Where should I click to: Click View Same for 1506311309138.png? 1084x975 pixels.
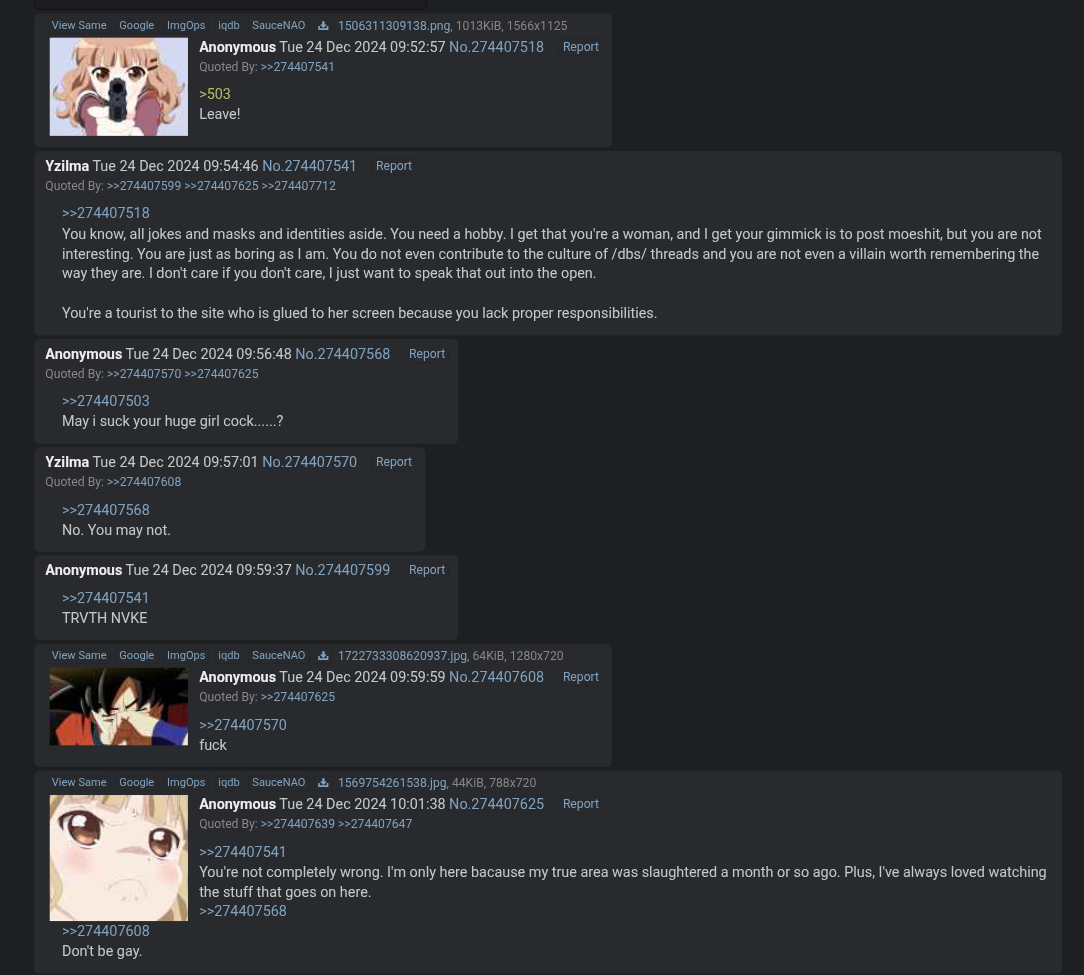[79, 26]
